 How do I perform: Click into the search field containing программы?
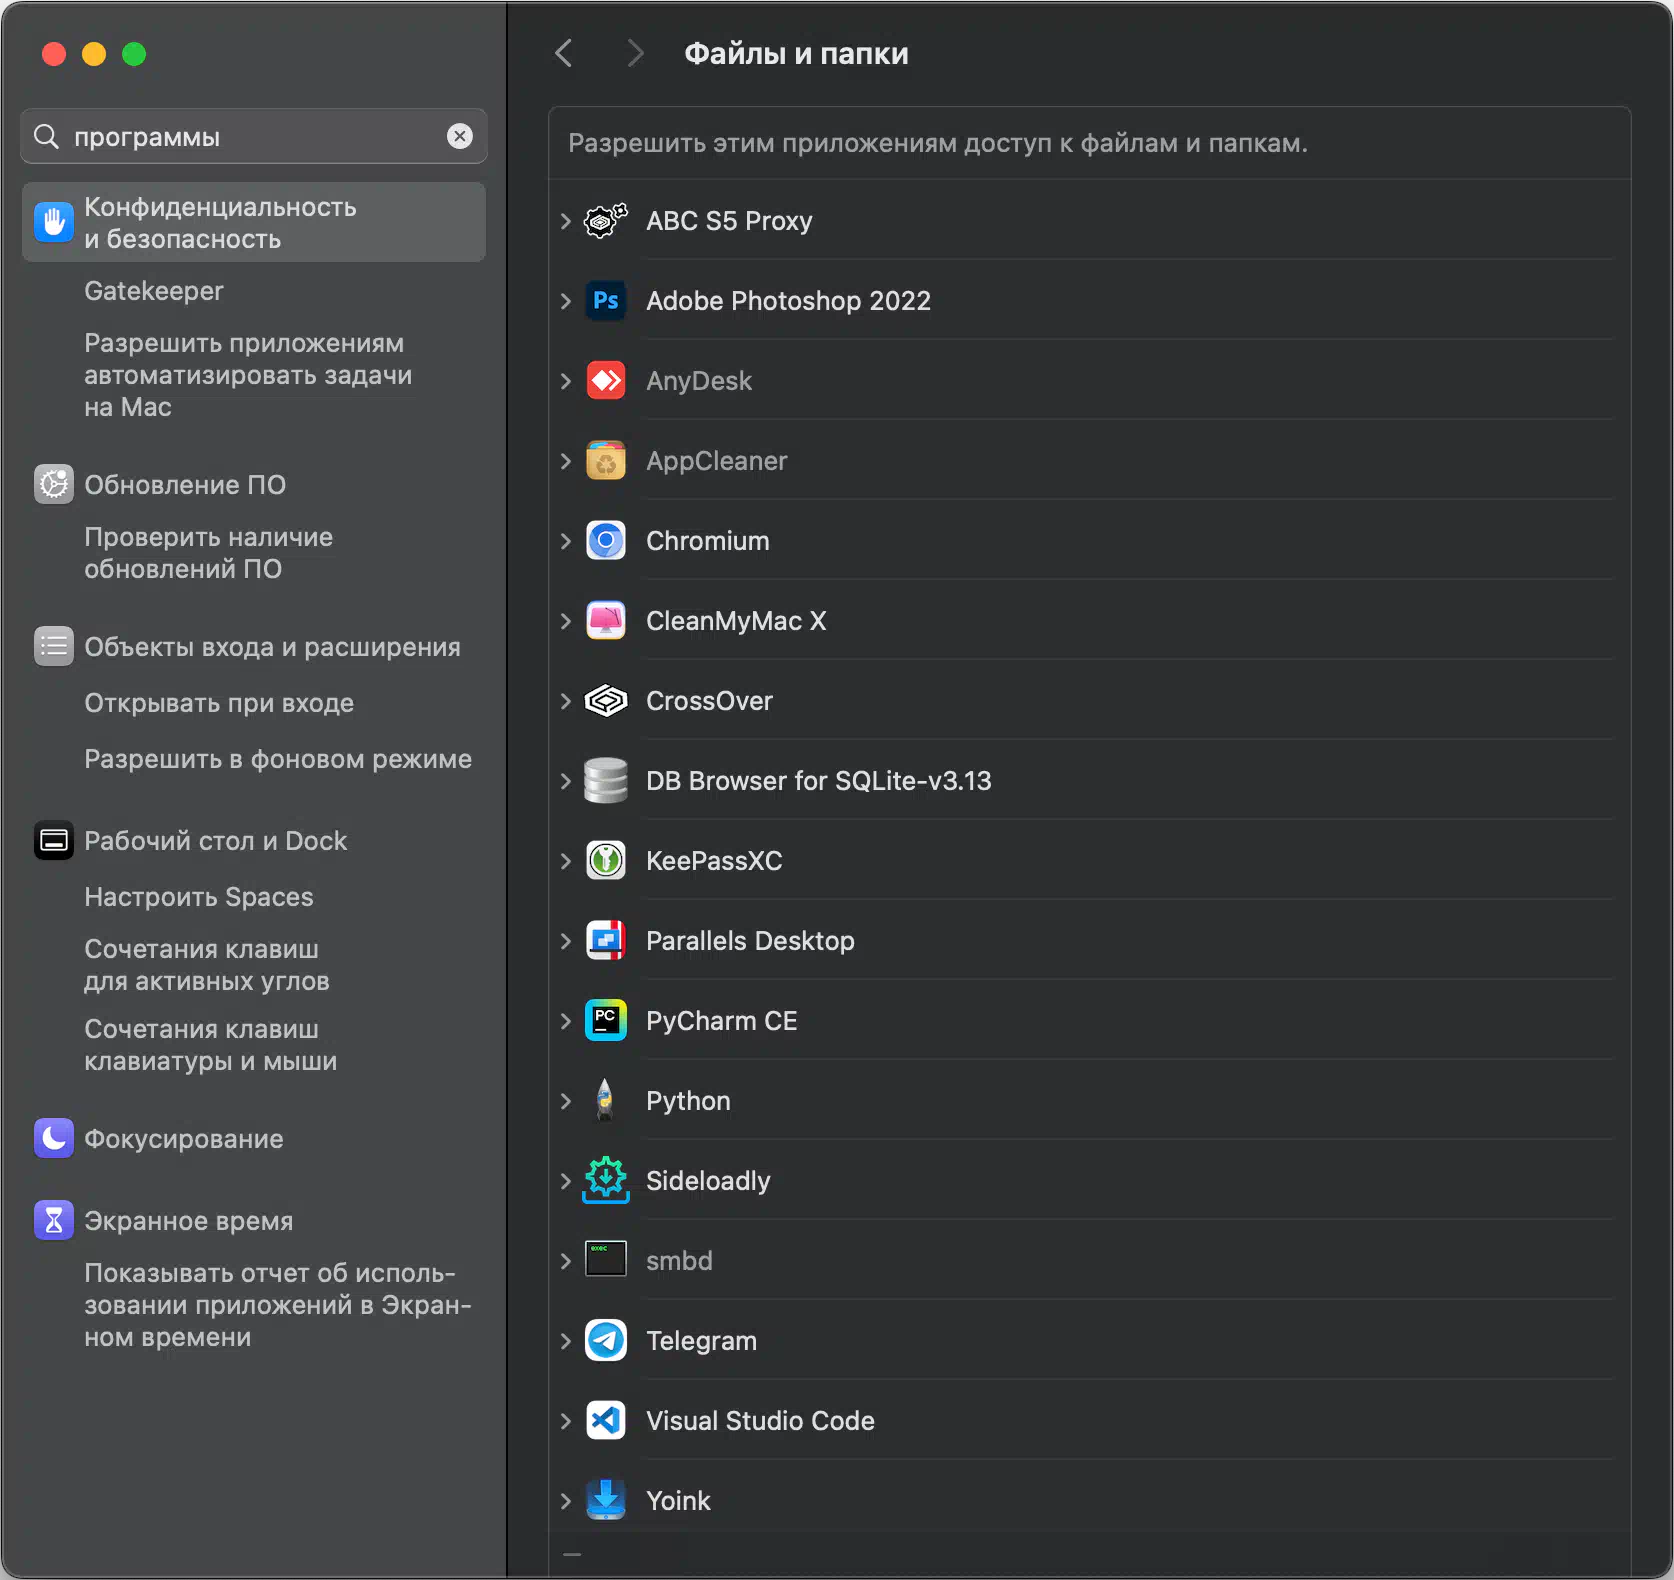click(x=254, y=136)
